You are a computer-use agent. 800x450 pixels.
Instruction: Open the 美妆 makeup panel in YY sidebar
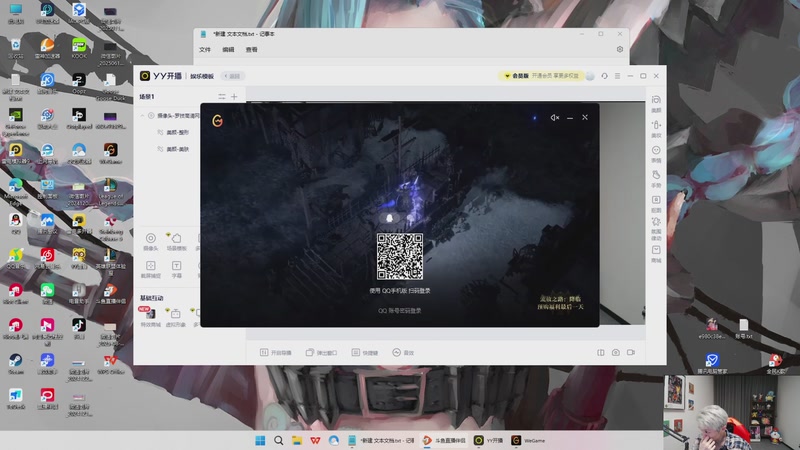pos(656,129)
